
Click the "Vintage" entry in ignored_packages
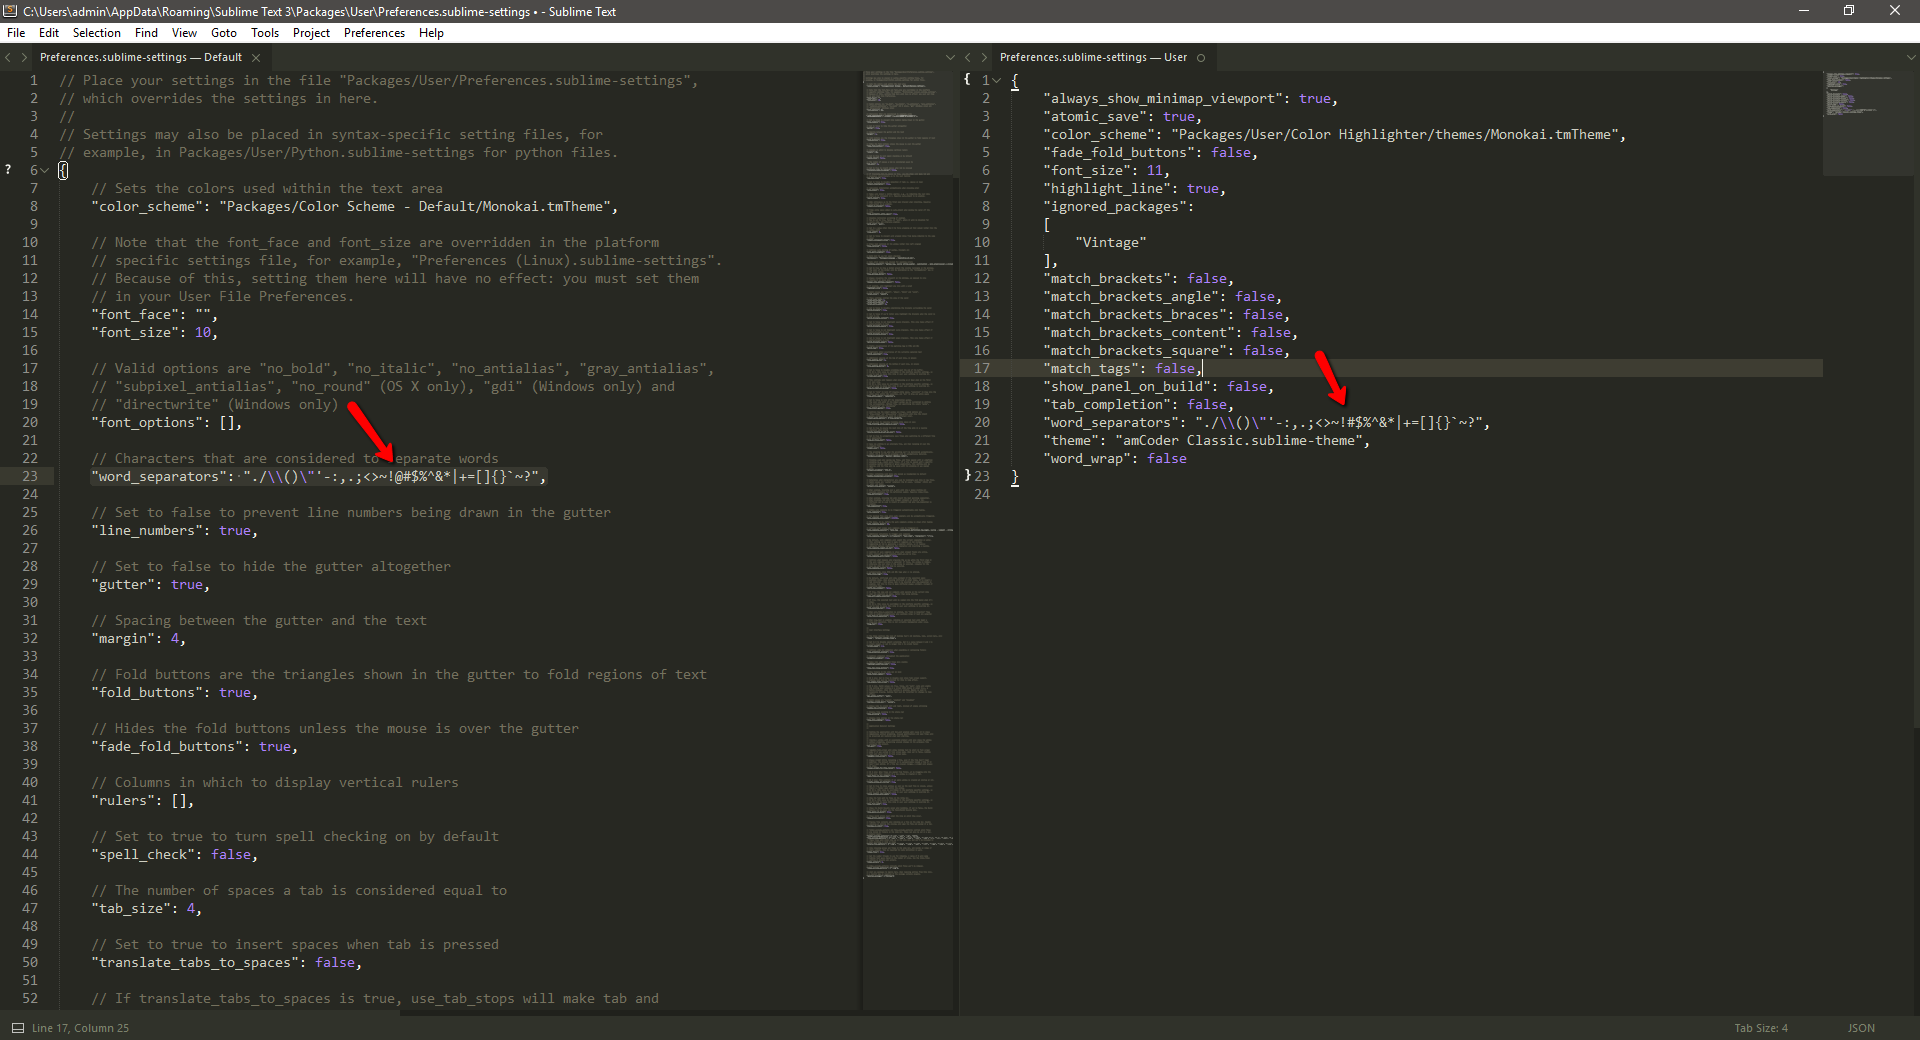1110,243
